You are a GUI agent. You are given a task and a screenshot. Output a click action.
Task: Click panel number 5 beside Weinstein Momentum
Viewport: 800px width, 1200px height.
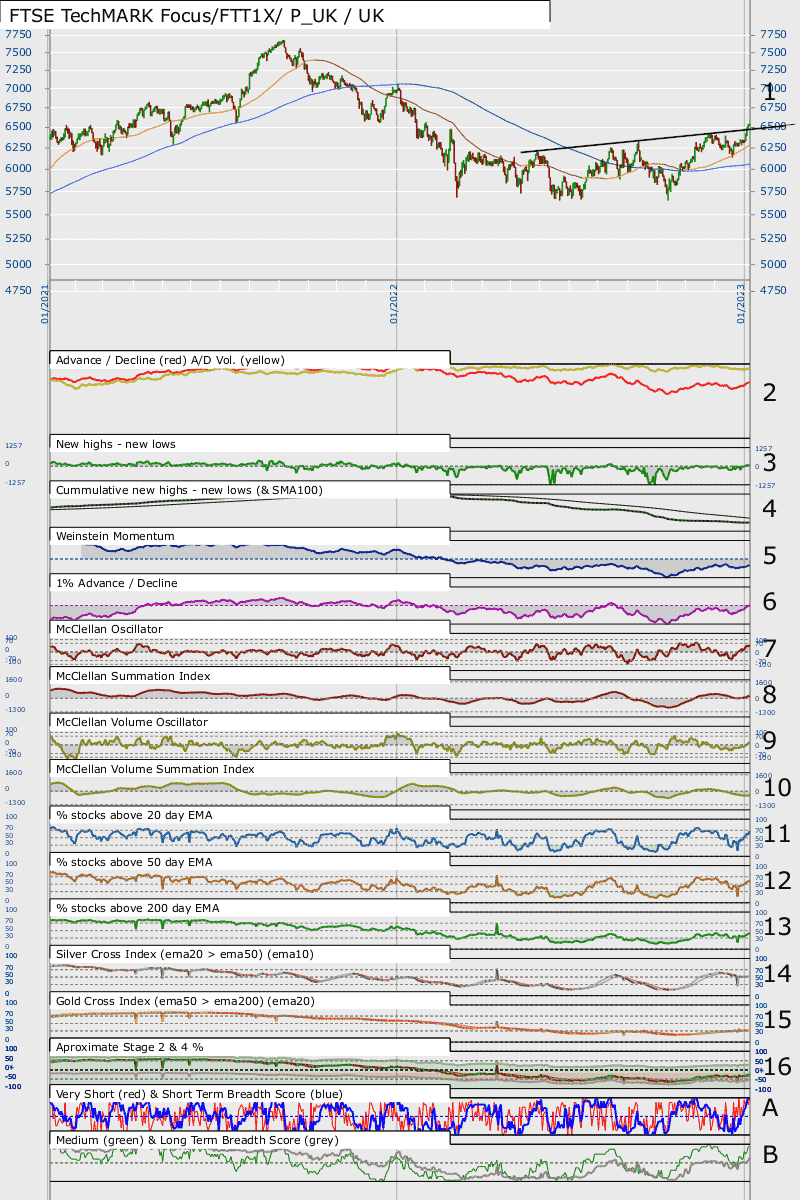point(769,556)
